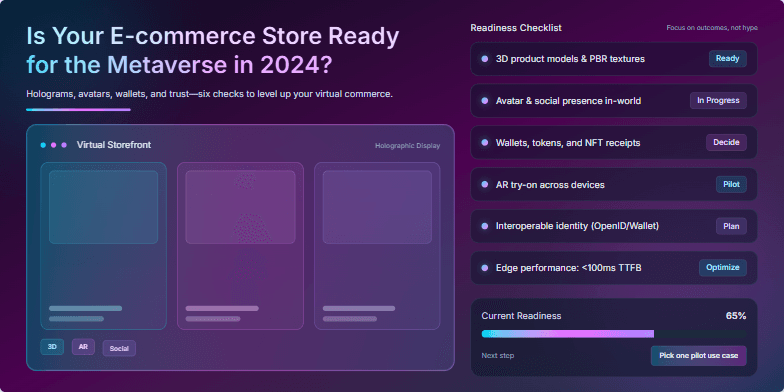Click bullet beside Wallets, tokens, NFT receipts
This screenshot has width=784, height=392.
[484, 142]
